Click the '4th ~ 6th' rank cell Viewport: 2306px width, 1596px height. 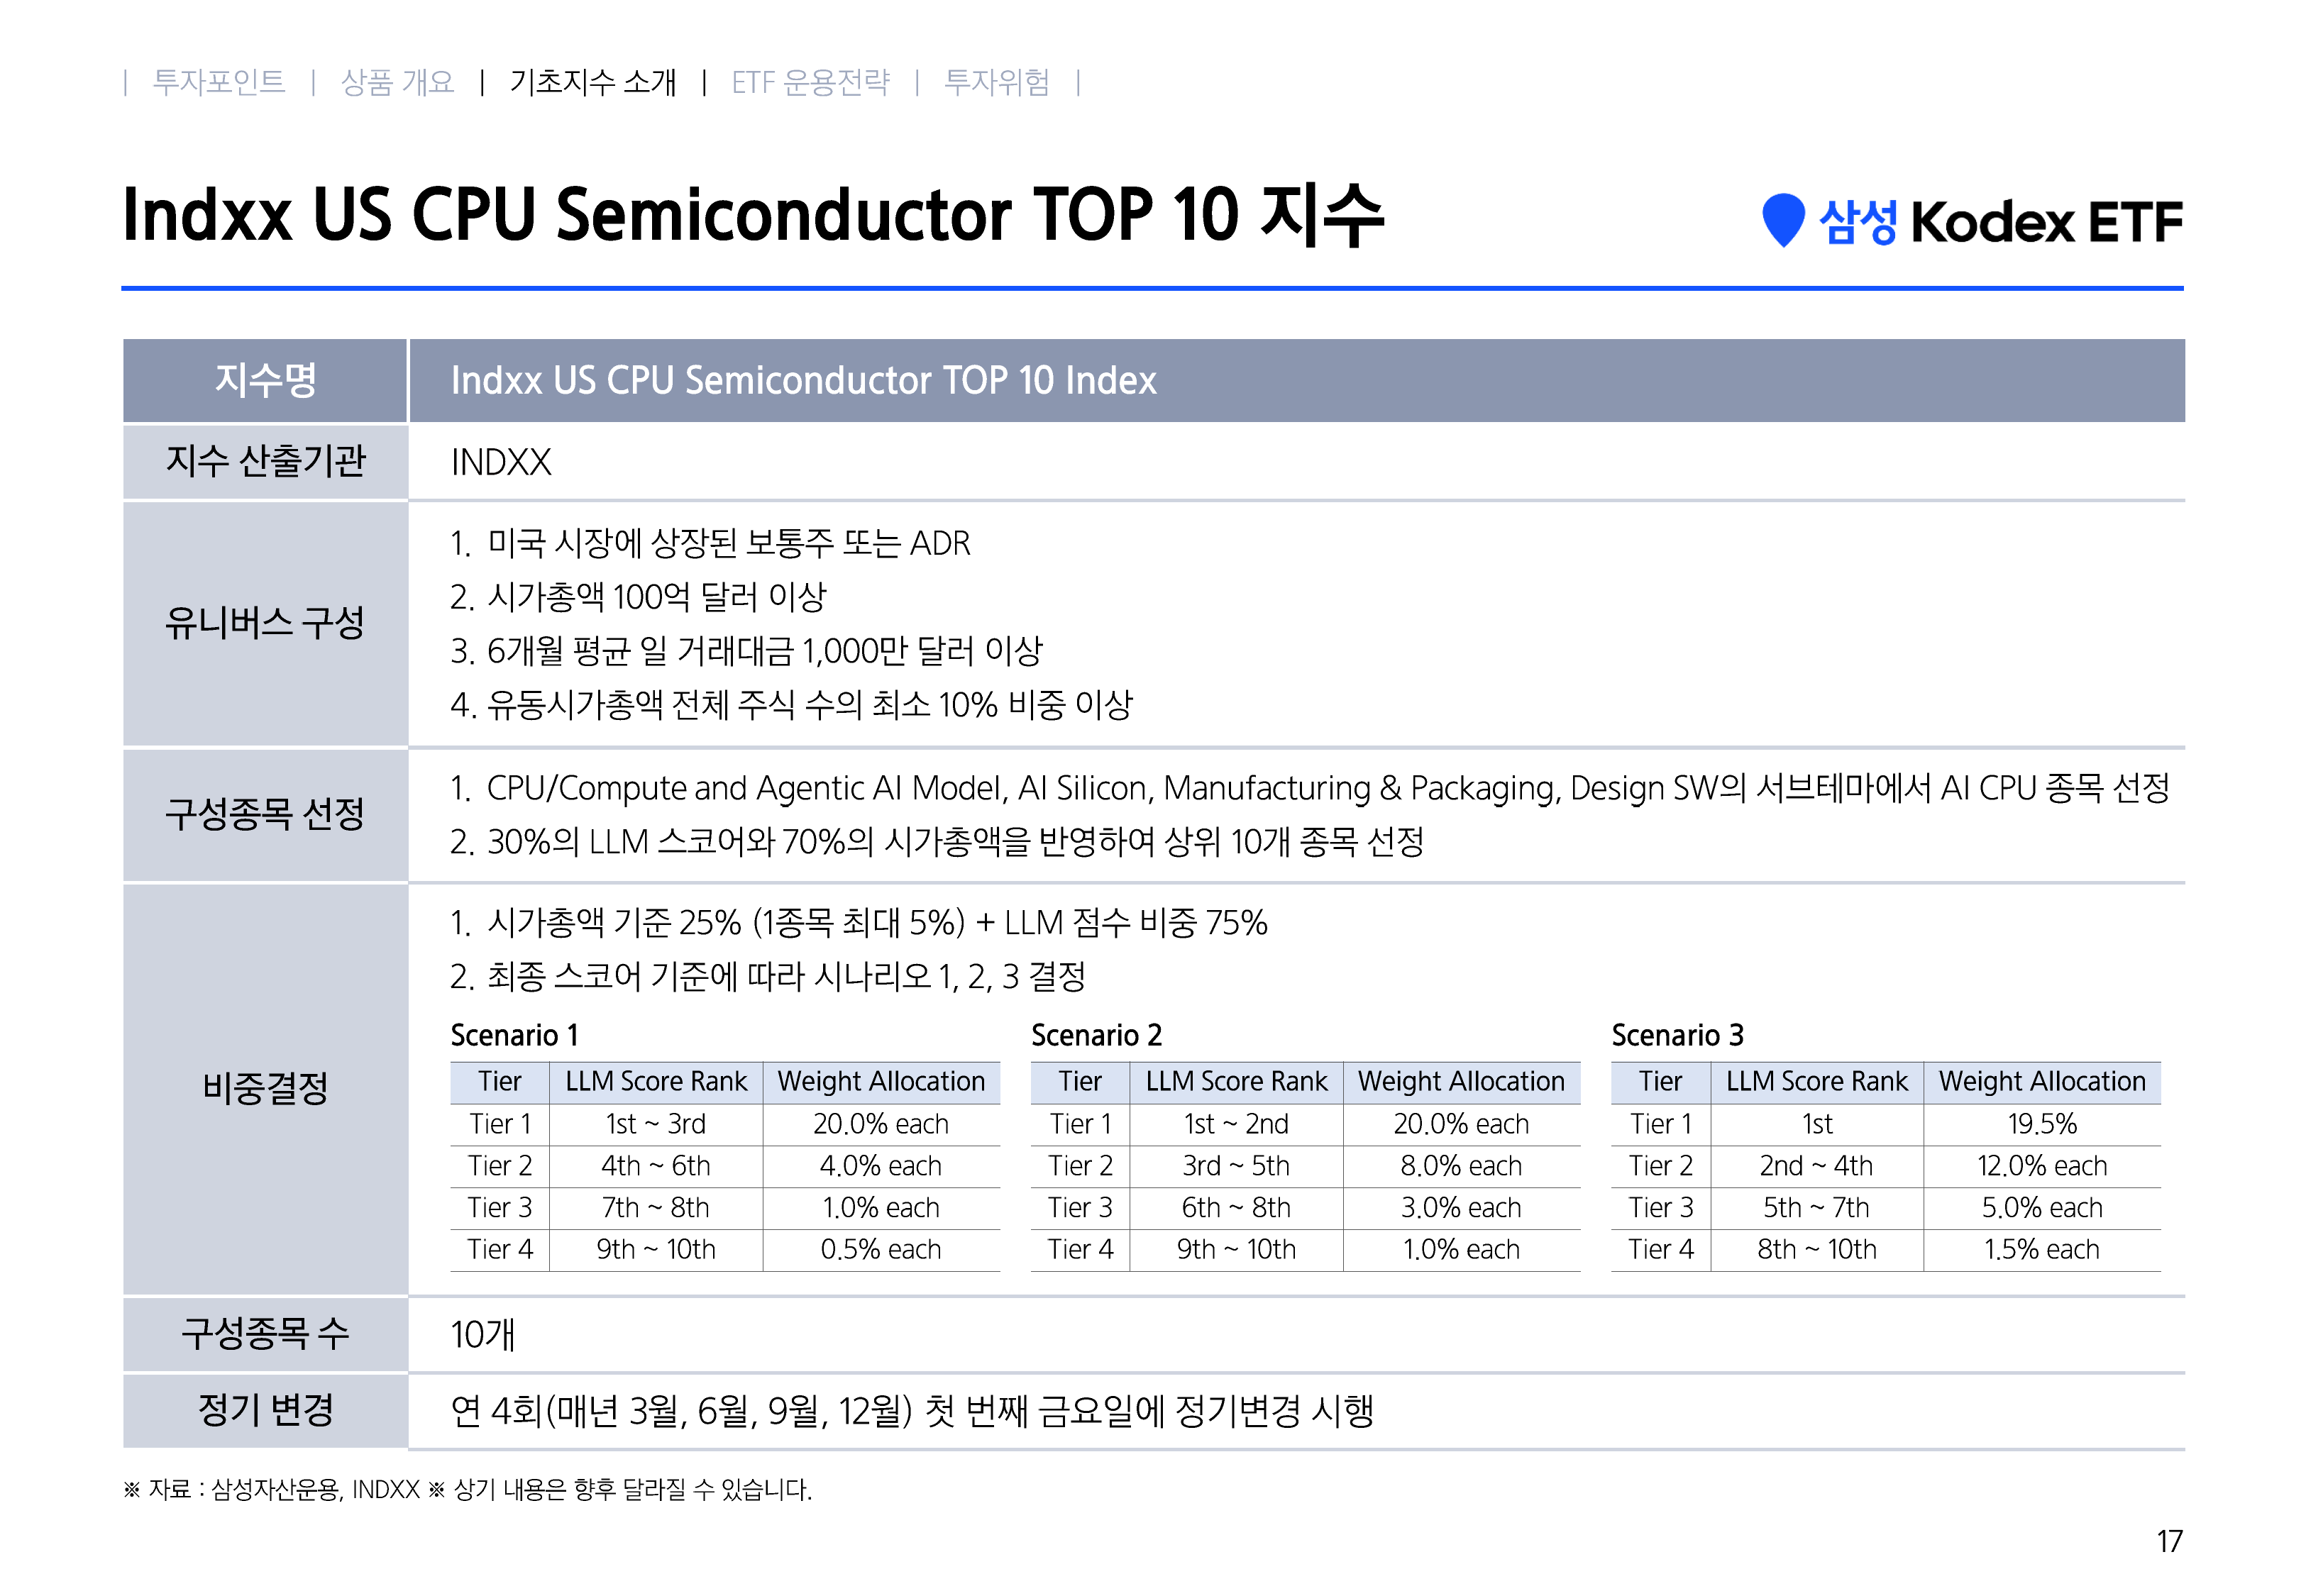656,1166
